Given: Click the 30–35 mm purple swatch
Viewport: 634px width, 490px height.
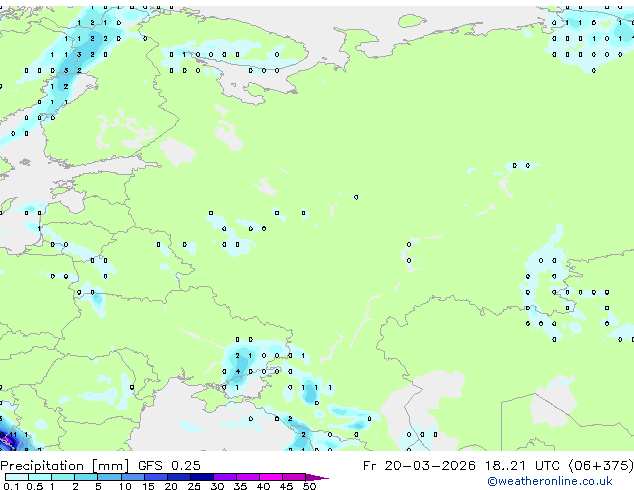Looking at the screenshot, I should 224,477.
